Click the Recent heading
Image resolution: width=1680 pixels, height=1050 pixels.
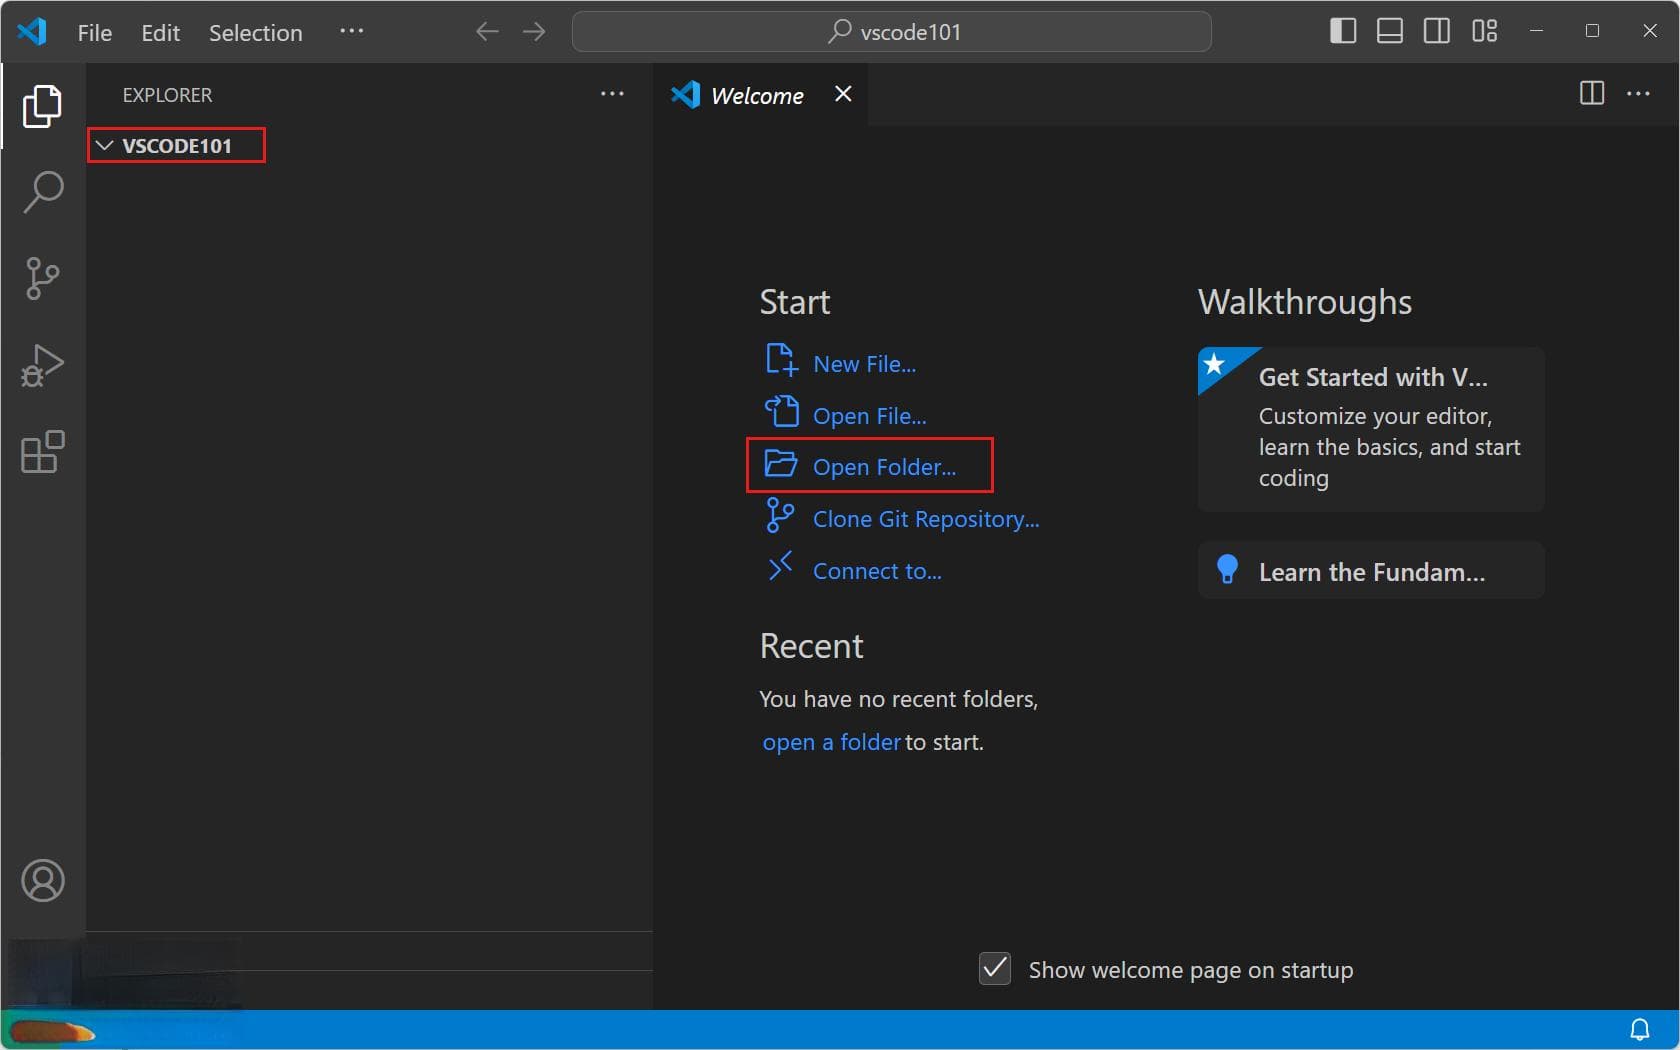(x=811, y=646)
